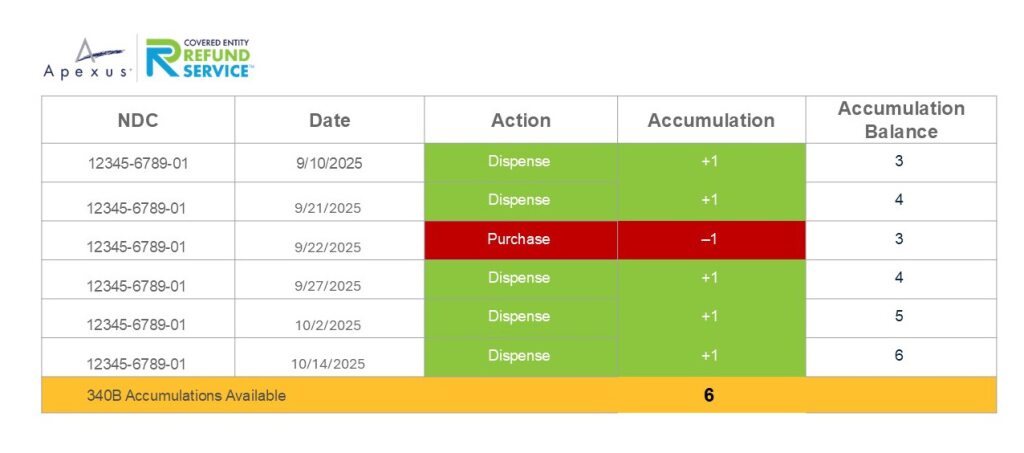Select the 10/2/2025 date cell
Viewport: 1024px width, 453px height.
(x=329, y=325)
